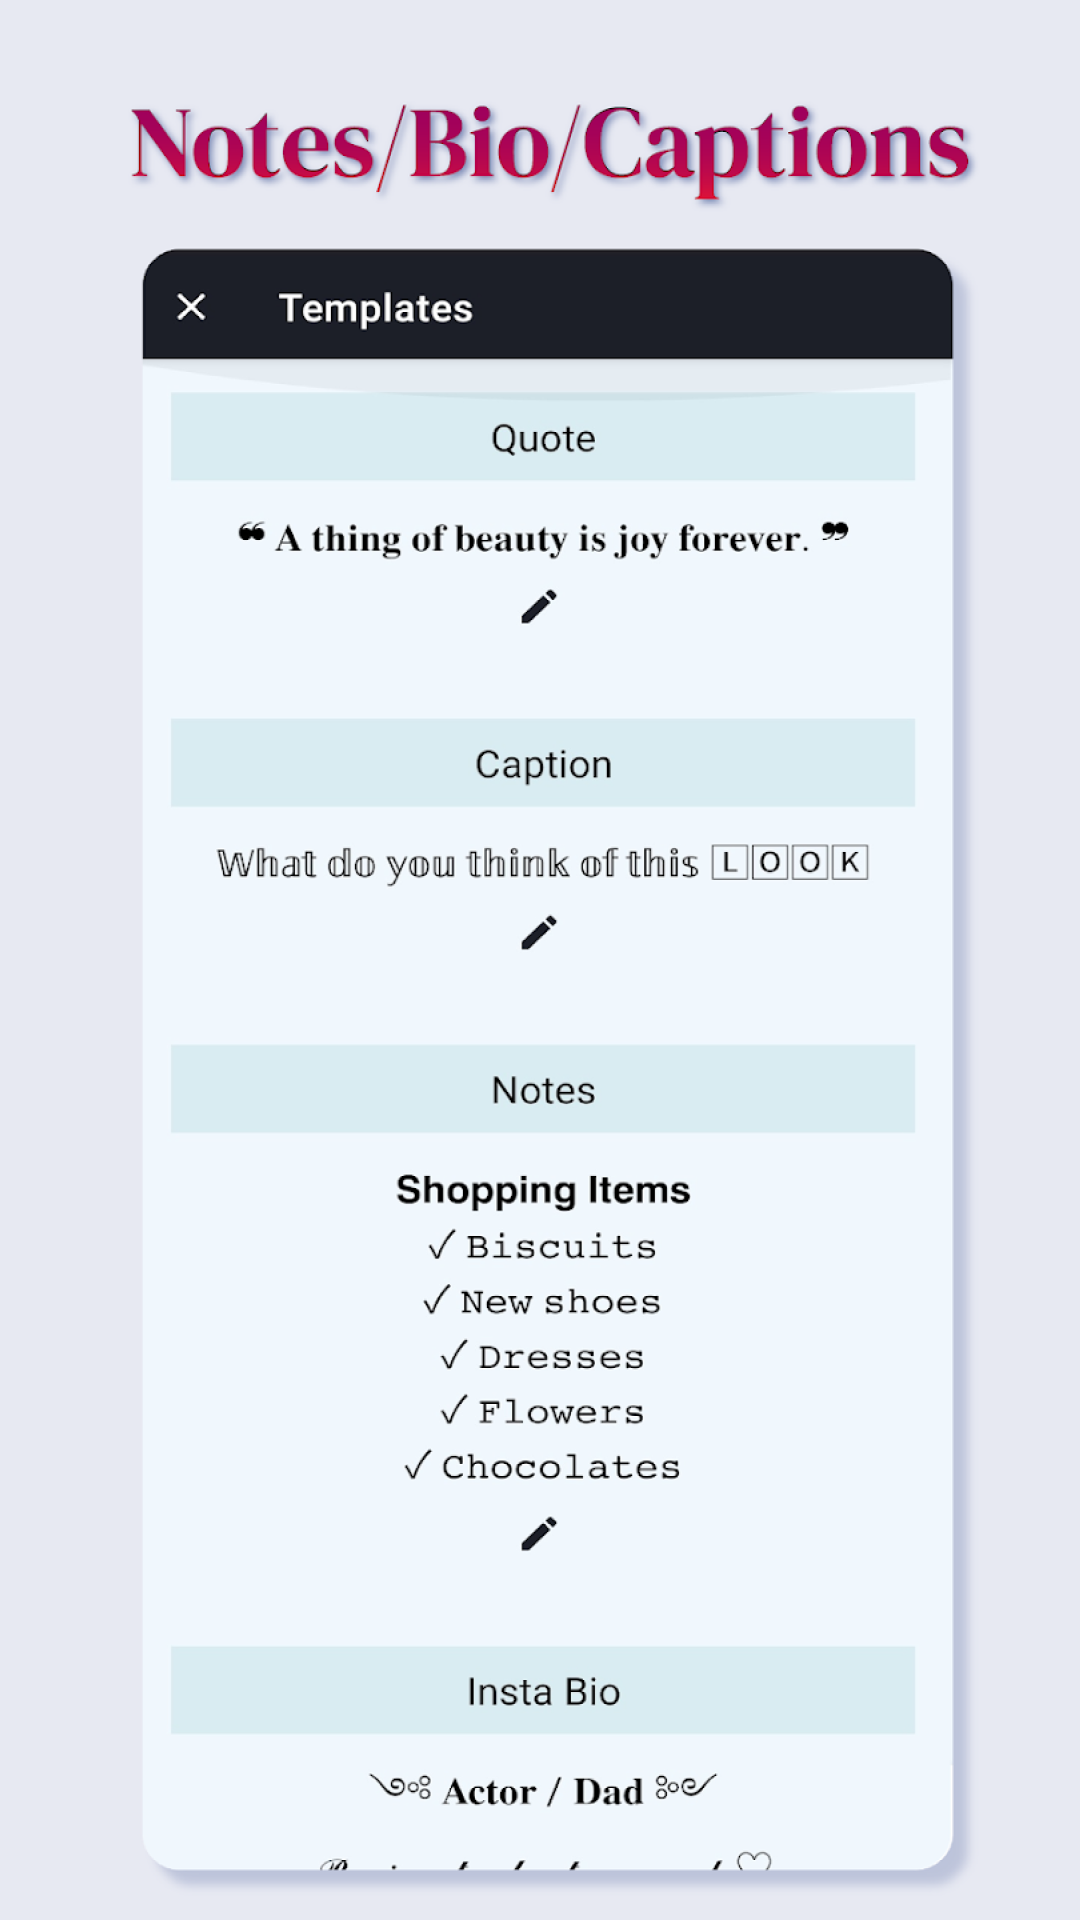Select the Quote section header
This screenshot has height=1920, width=1080.
click(x=543, y=437)
